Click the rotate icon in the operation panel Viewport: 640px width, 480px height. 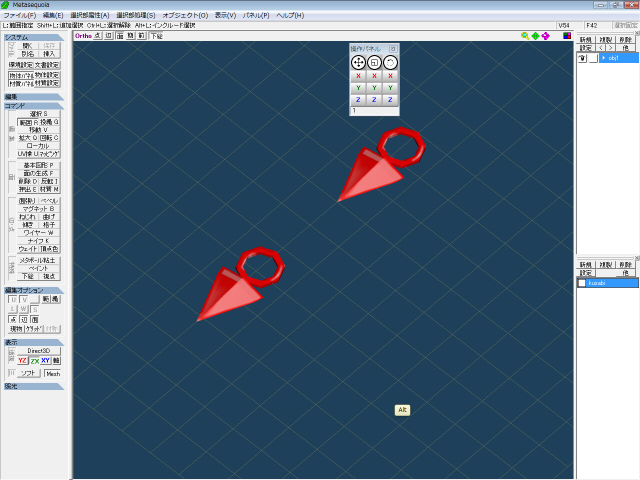(391, 62)
